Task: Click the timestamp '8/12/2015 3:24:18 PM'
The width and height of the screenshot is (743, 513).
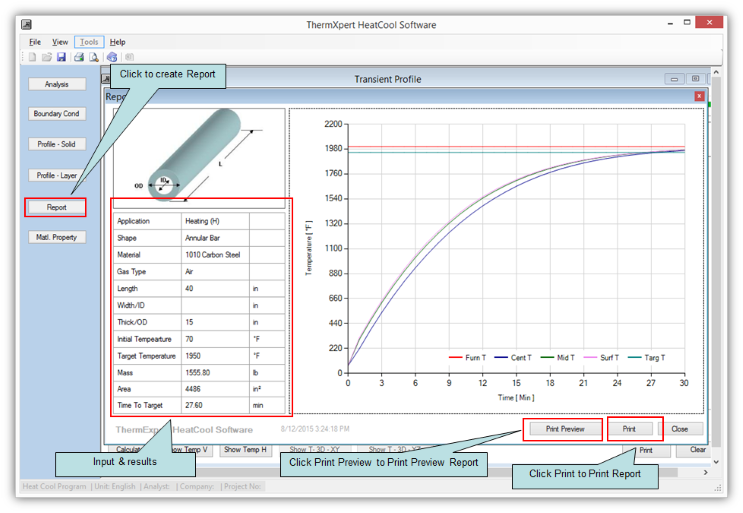Action: 315,429
